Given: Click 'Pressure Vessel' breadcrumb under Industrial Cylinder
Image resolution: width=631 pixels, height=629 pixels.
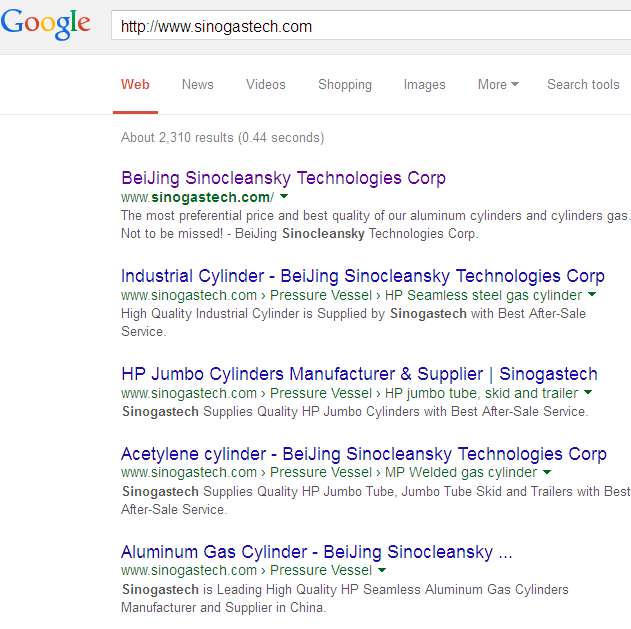Looking at the screenshot, I should pyautogui.click(x=321, y=295).
